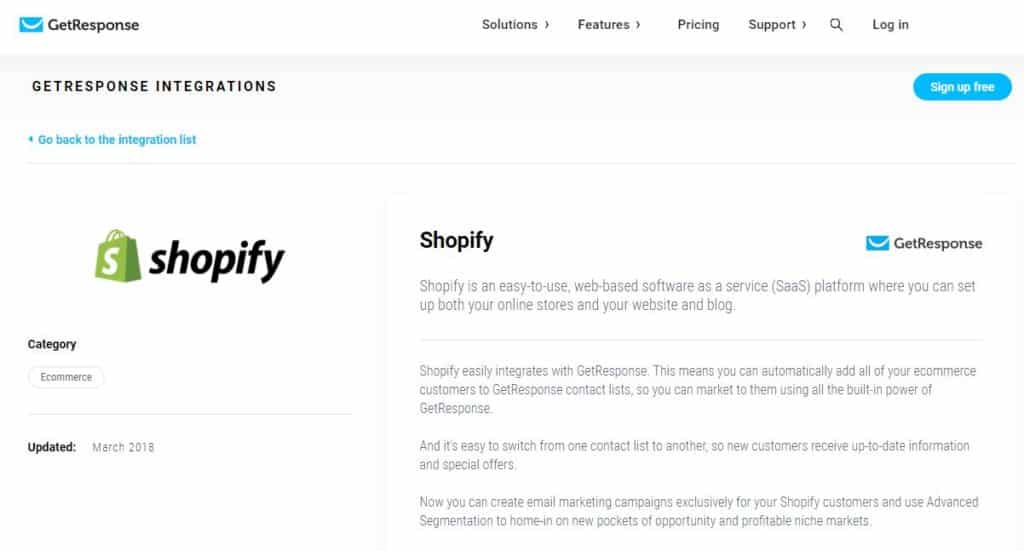This screenshot has width=1024, height=551.
Task: Click the envelope icon in the Shopify card
Action: click(x=877, y=243)
